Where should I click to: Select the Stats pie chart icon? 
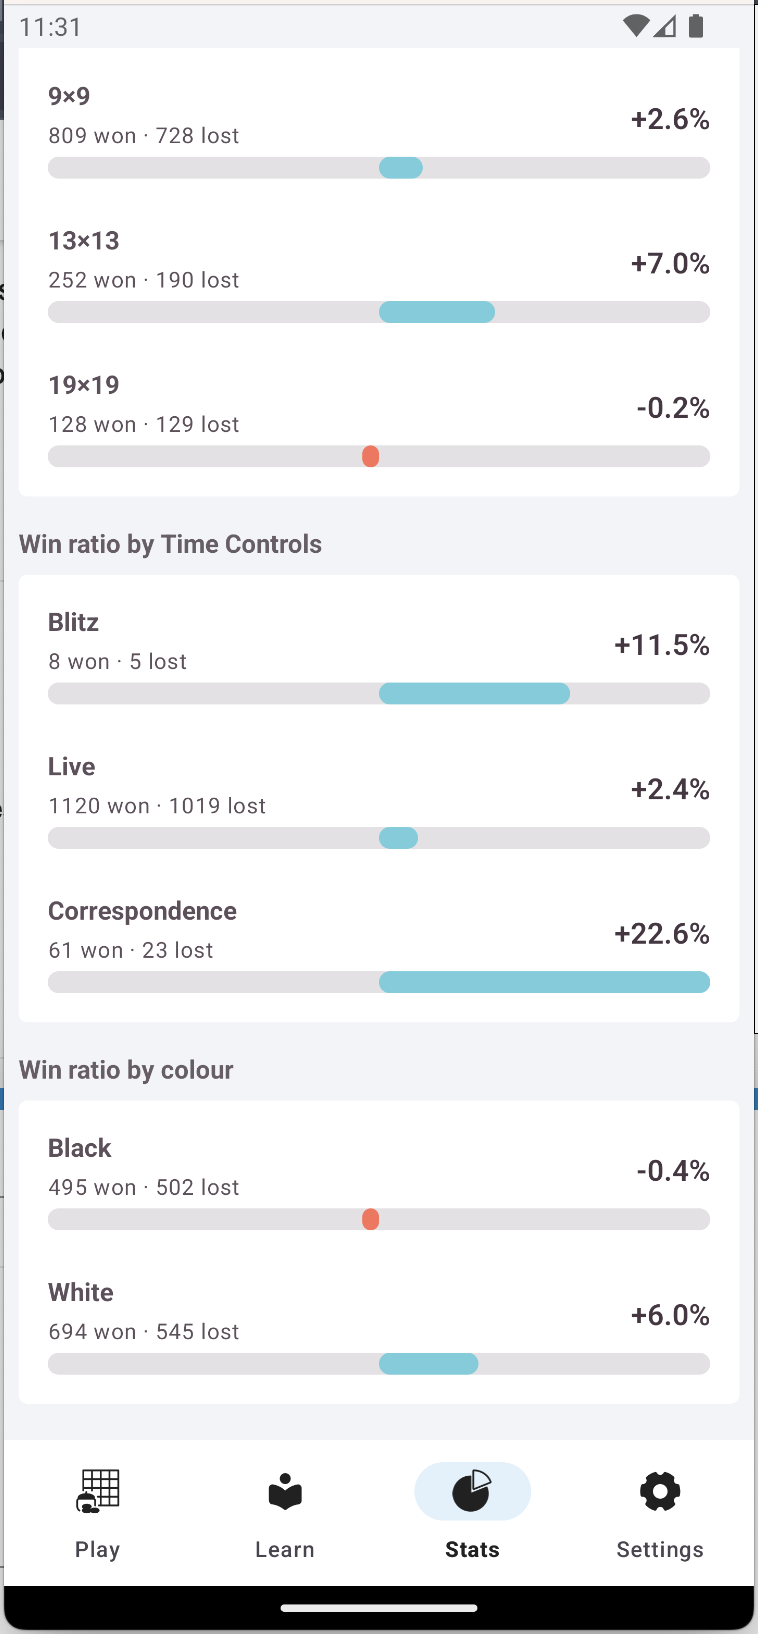[x=472, y=1491]
